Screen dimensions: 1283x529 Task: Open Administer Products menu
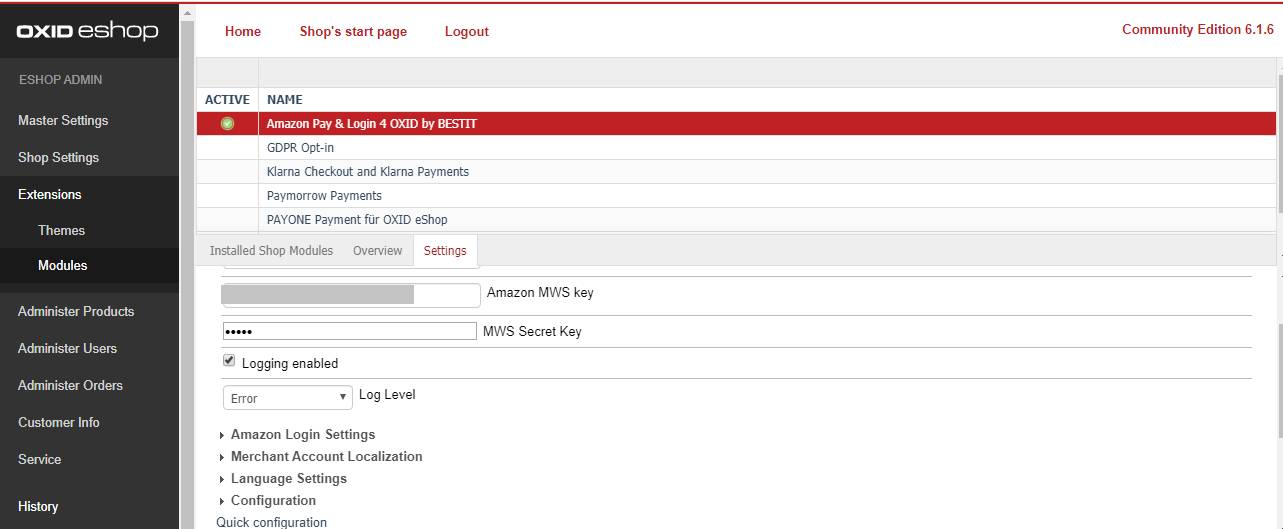(x=76, y=312)
